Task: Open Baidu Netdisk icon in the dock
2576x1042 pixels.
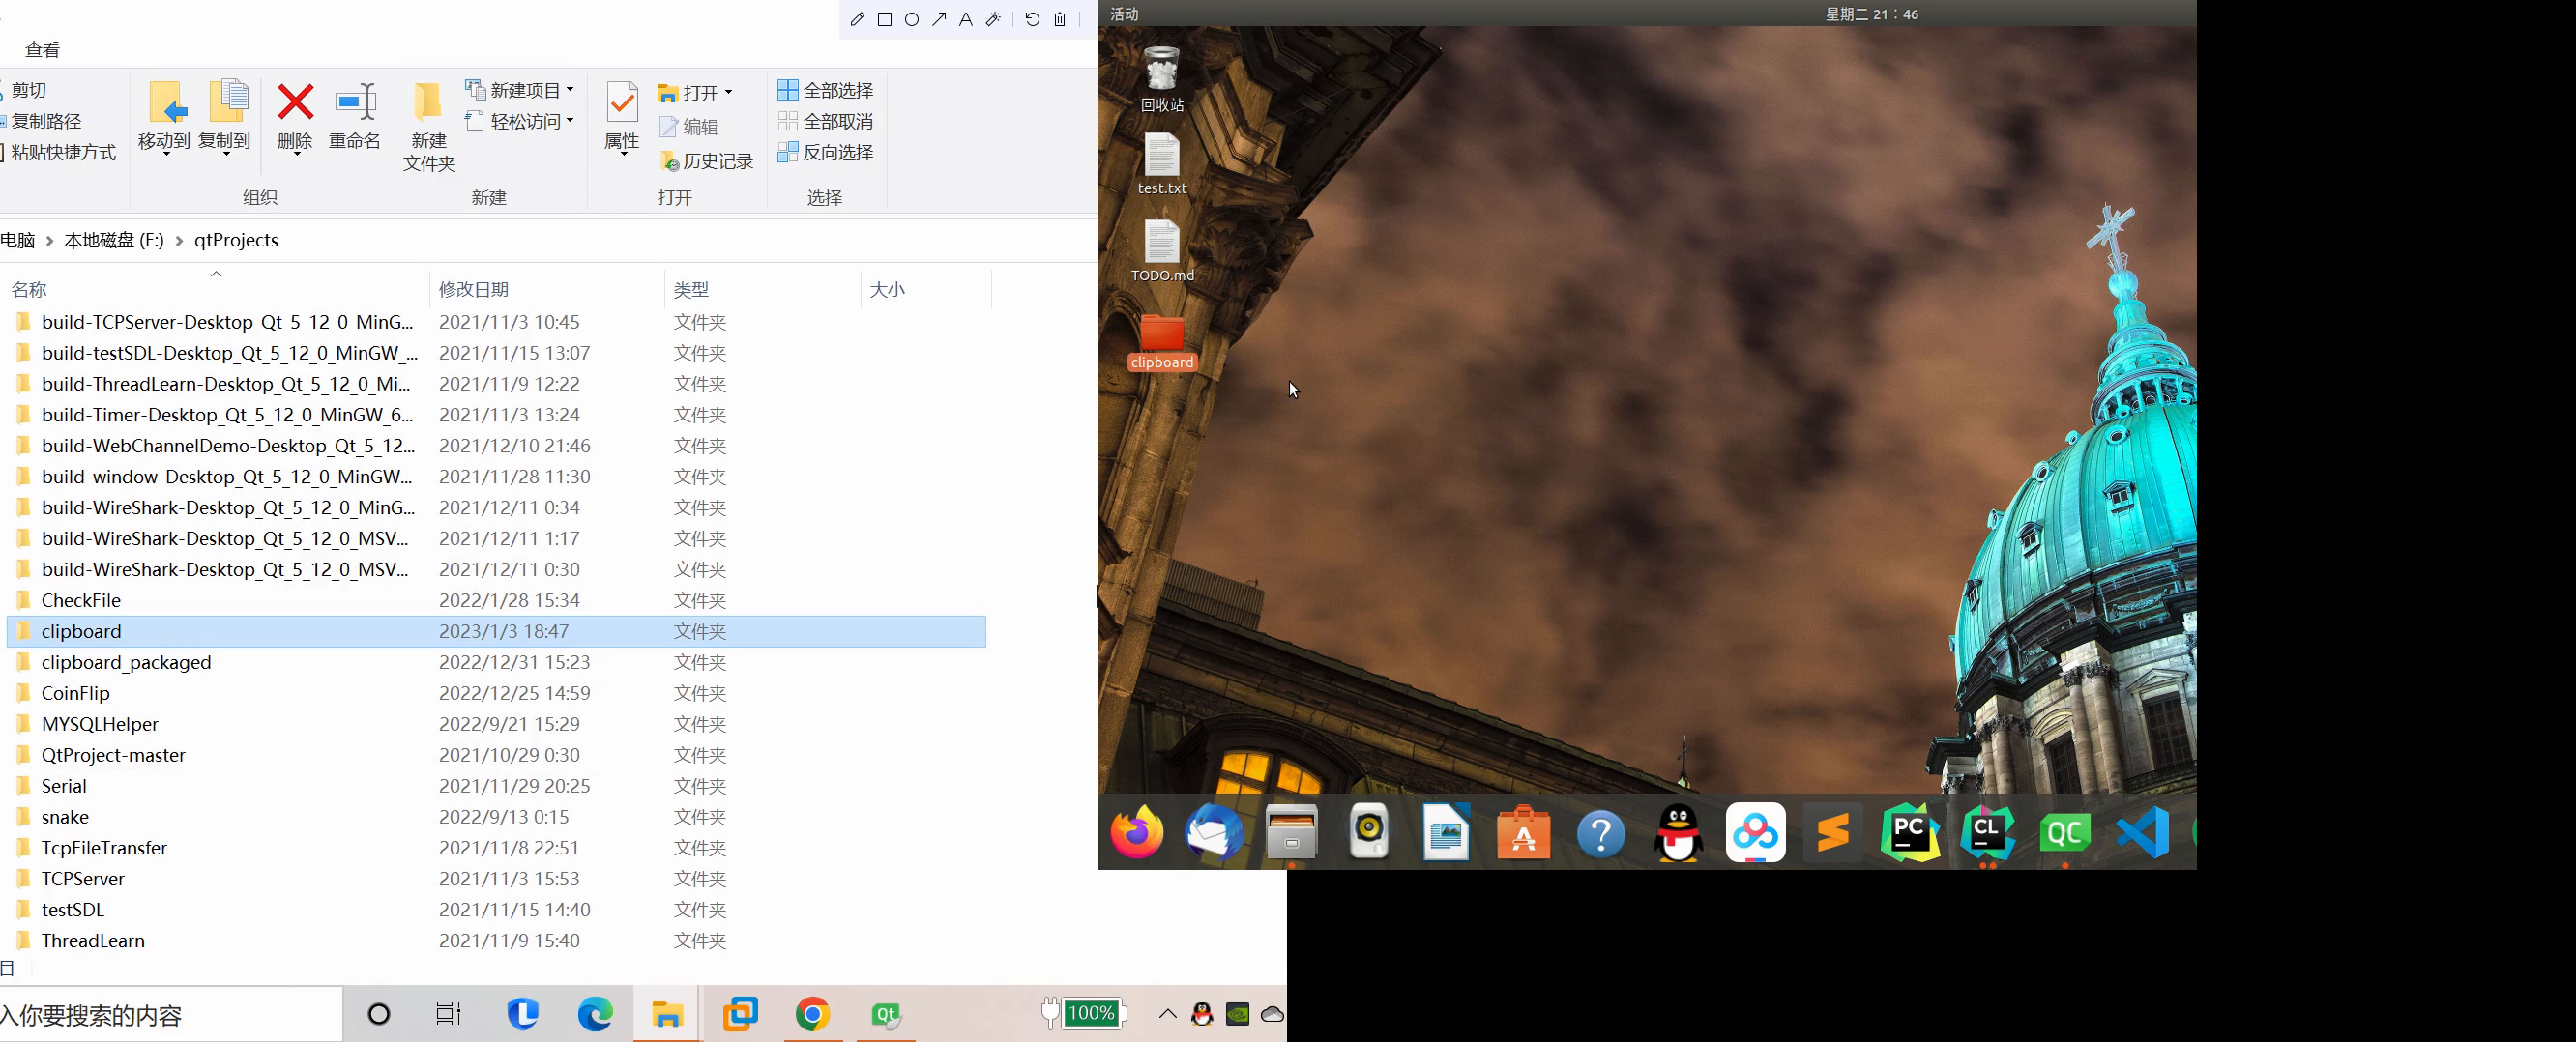Action: point(1755,832)
